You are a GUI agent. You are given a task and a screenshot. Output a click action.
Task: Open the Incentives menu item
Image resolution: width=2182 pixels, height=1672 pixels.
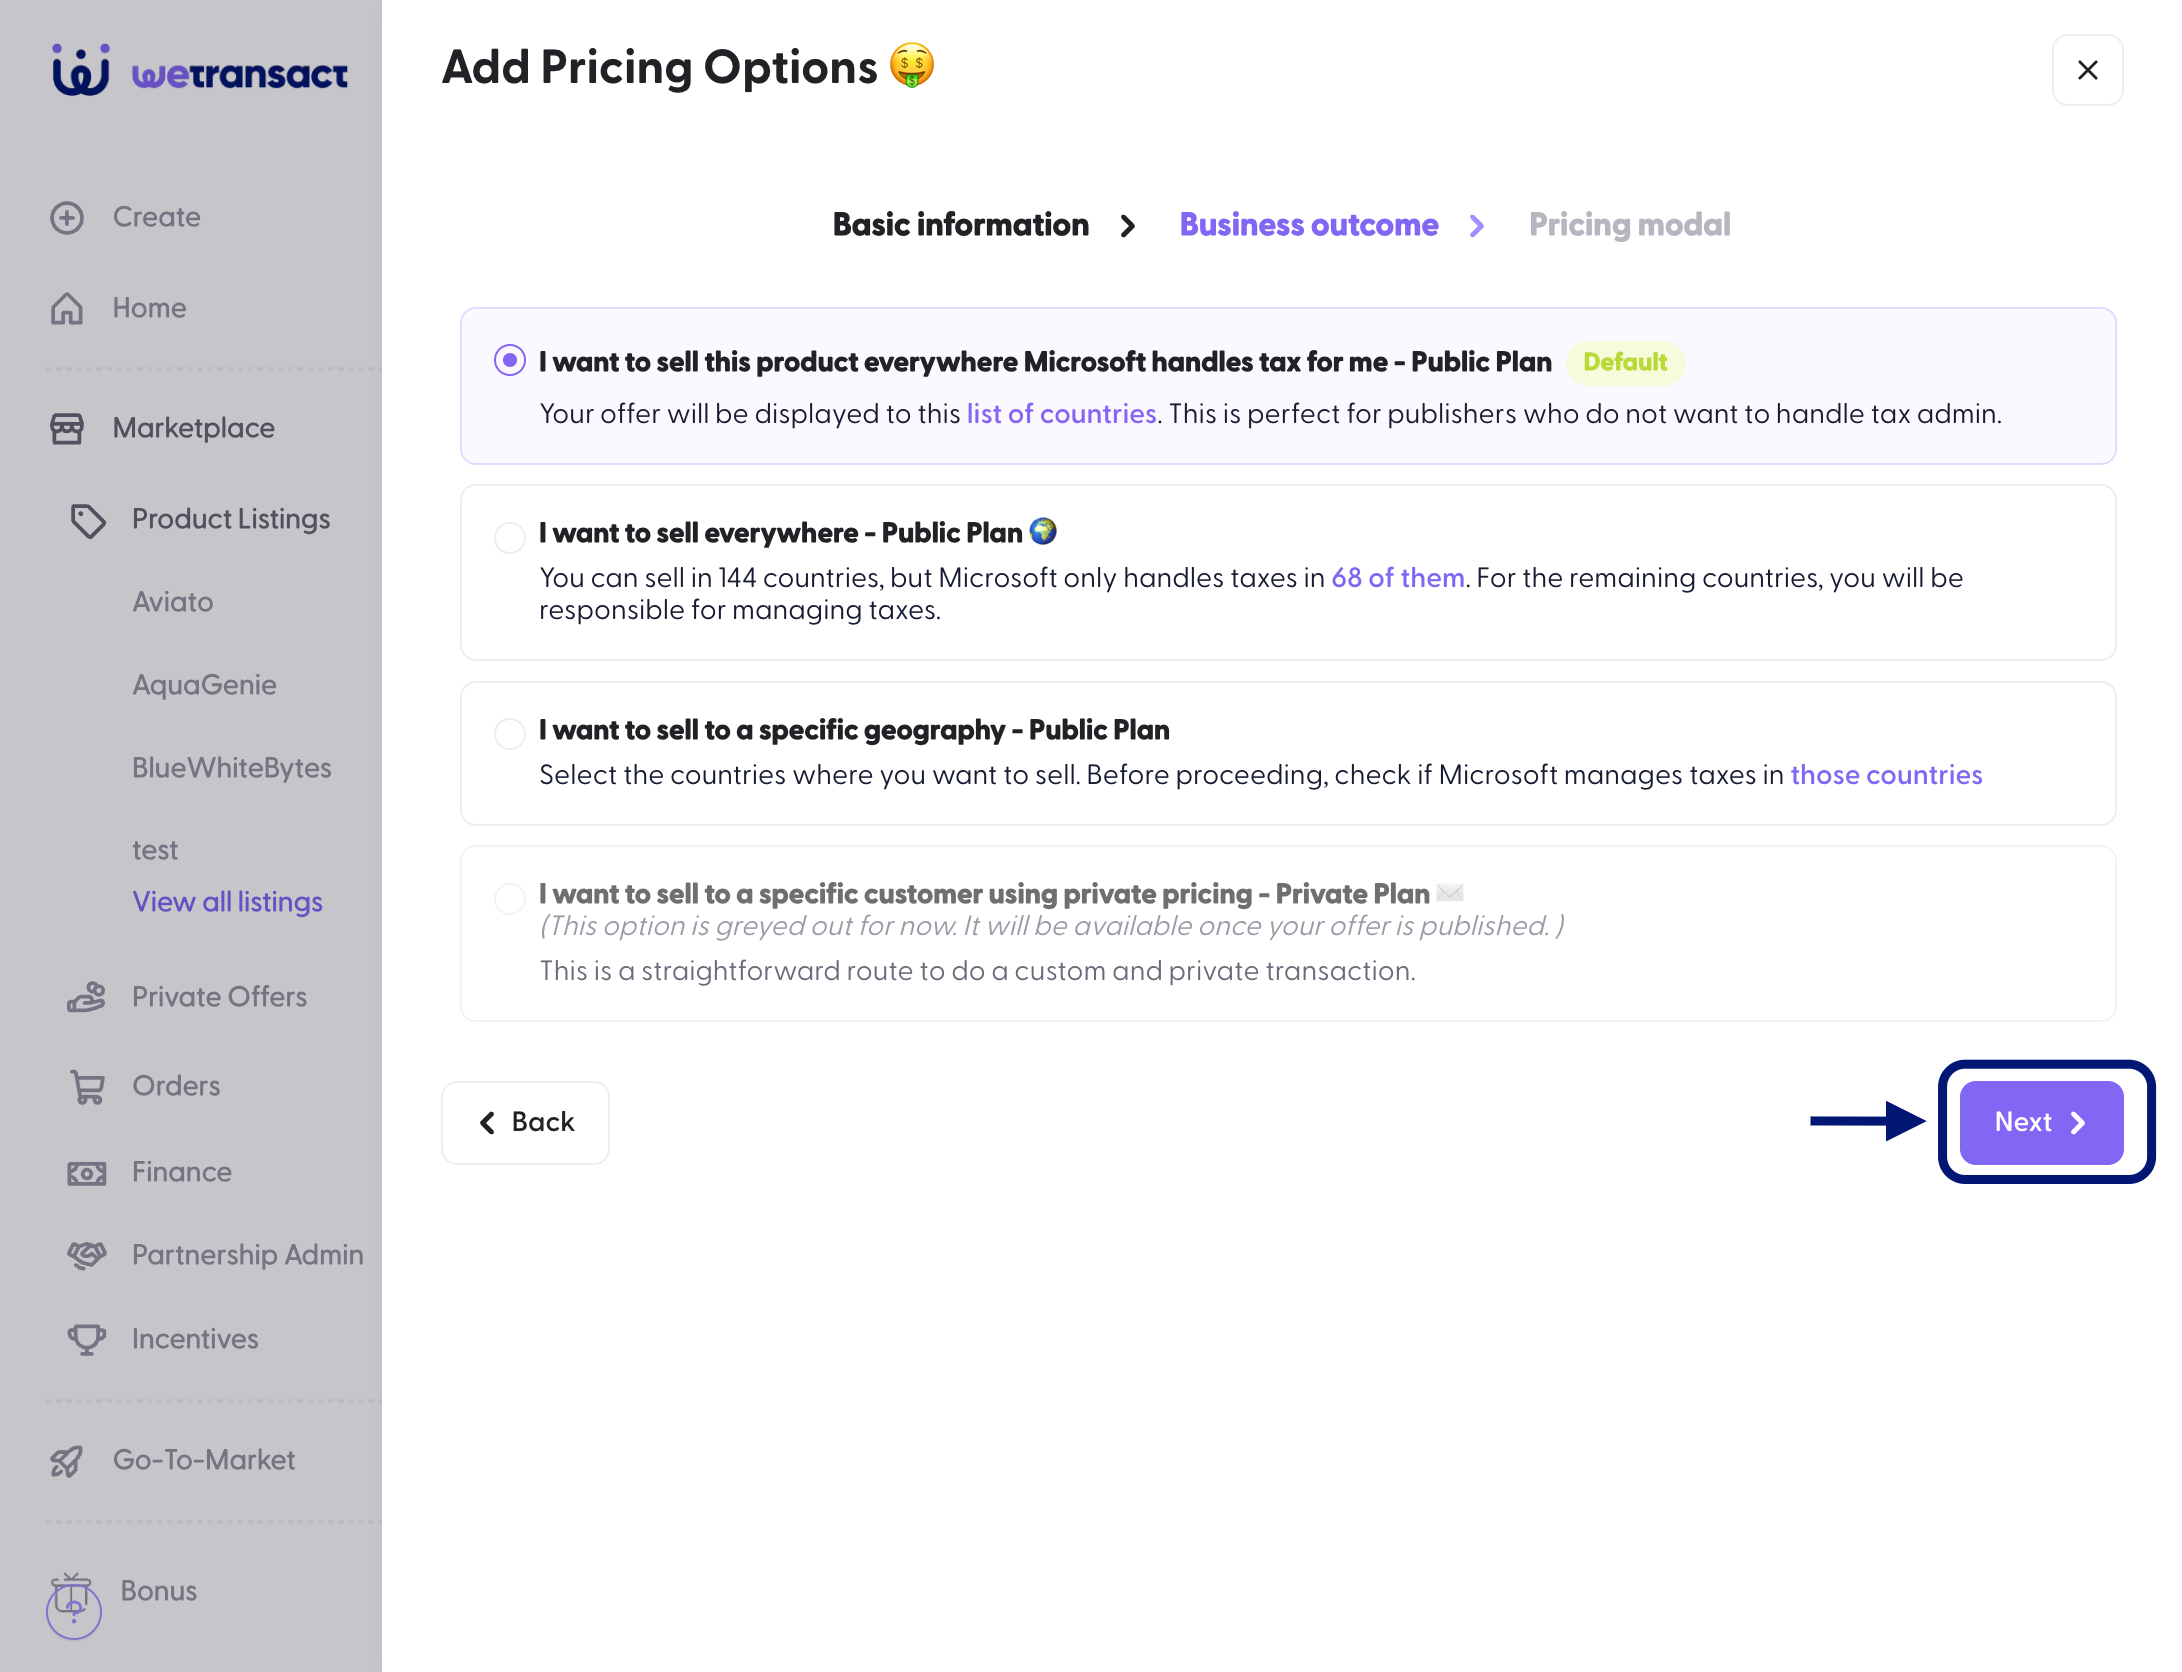(x=195, y=1339)
